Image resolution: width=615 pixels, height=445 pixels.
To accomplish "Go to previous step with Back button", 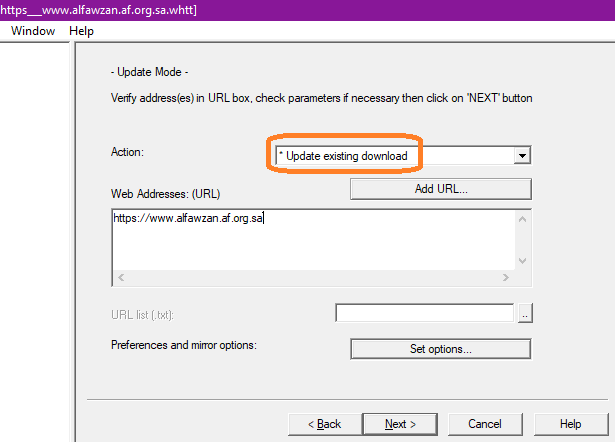I will coord(324,424).
